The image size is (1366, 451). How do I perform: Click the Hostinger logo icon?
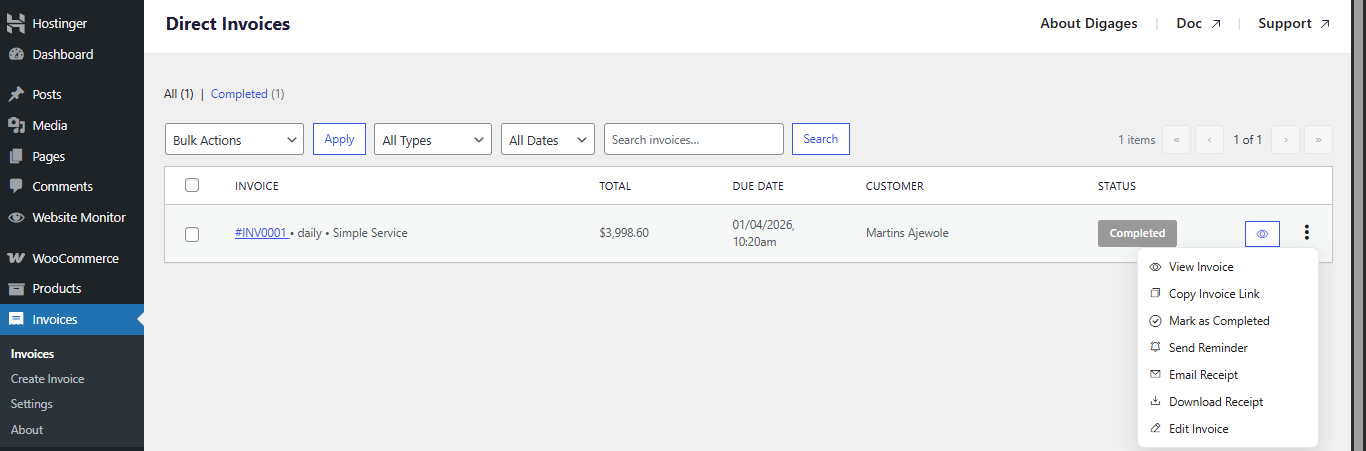pos(16,23)
